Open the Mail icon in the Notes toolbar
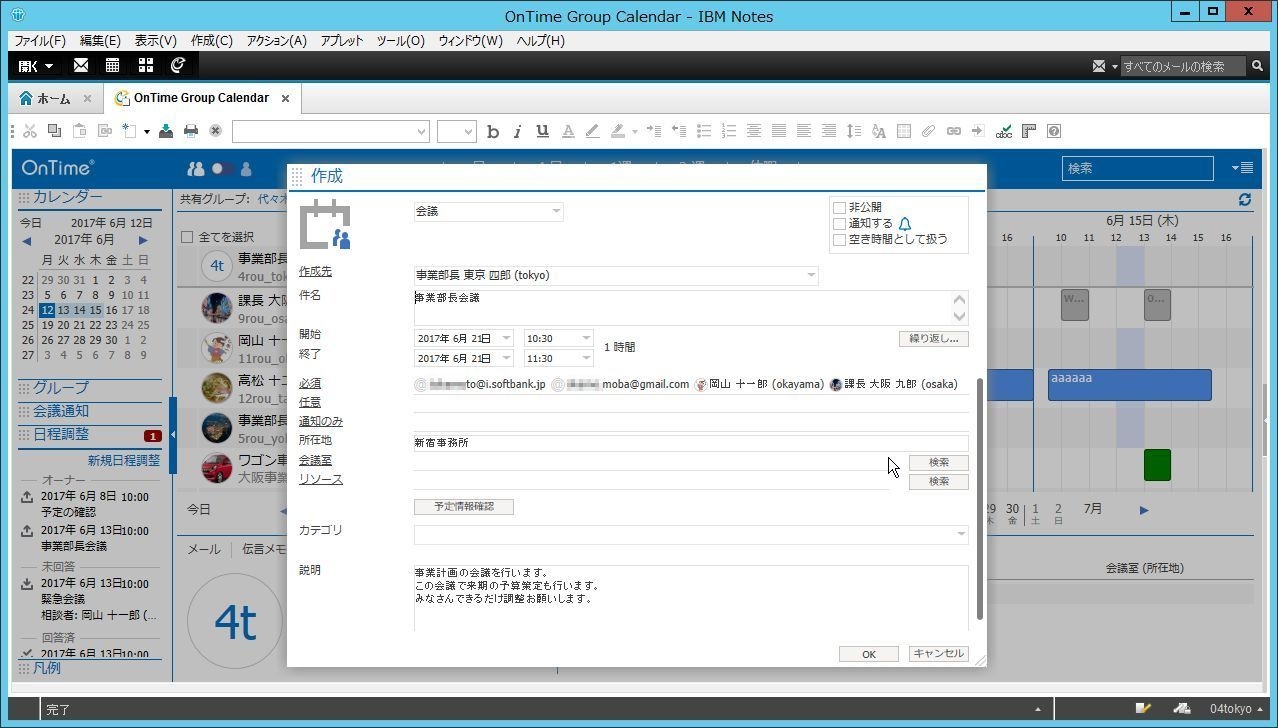The width and height of the screenshot is (1278, 728). click(81, 65)
